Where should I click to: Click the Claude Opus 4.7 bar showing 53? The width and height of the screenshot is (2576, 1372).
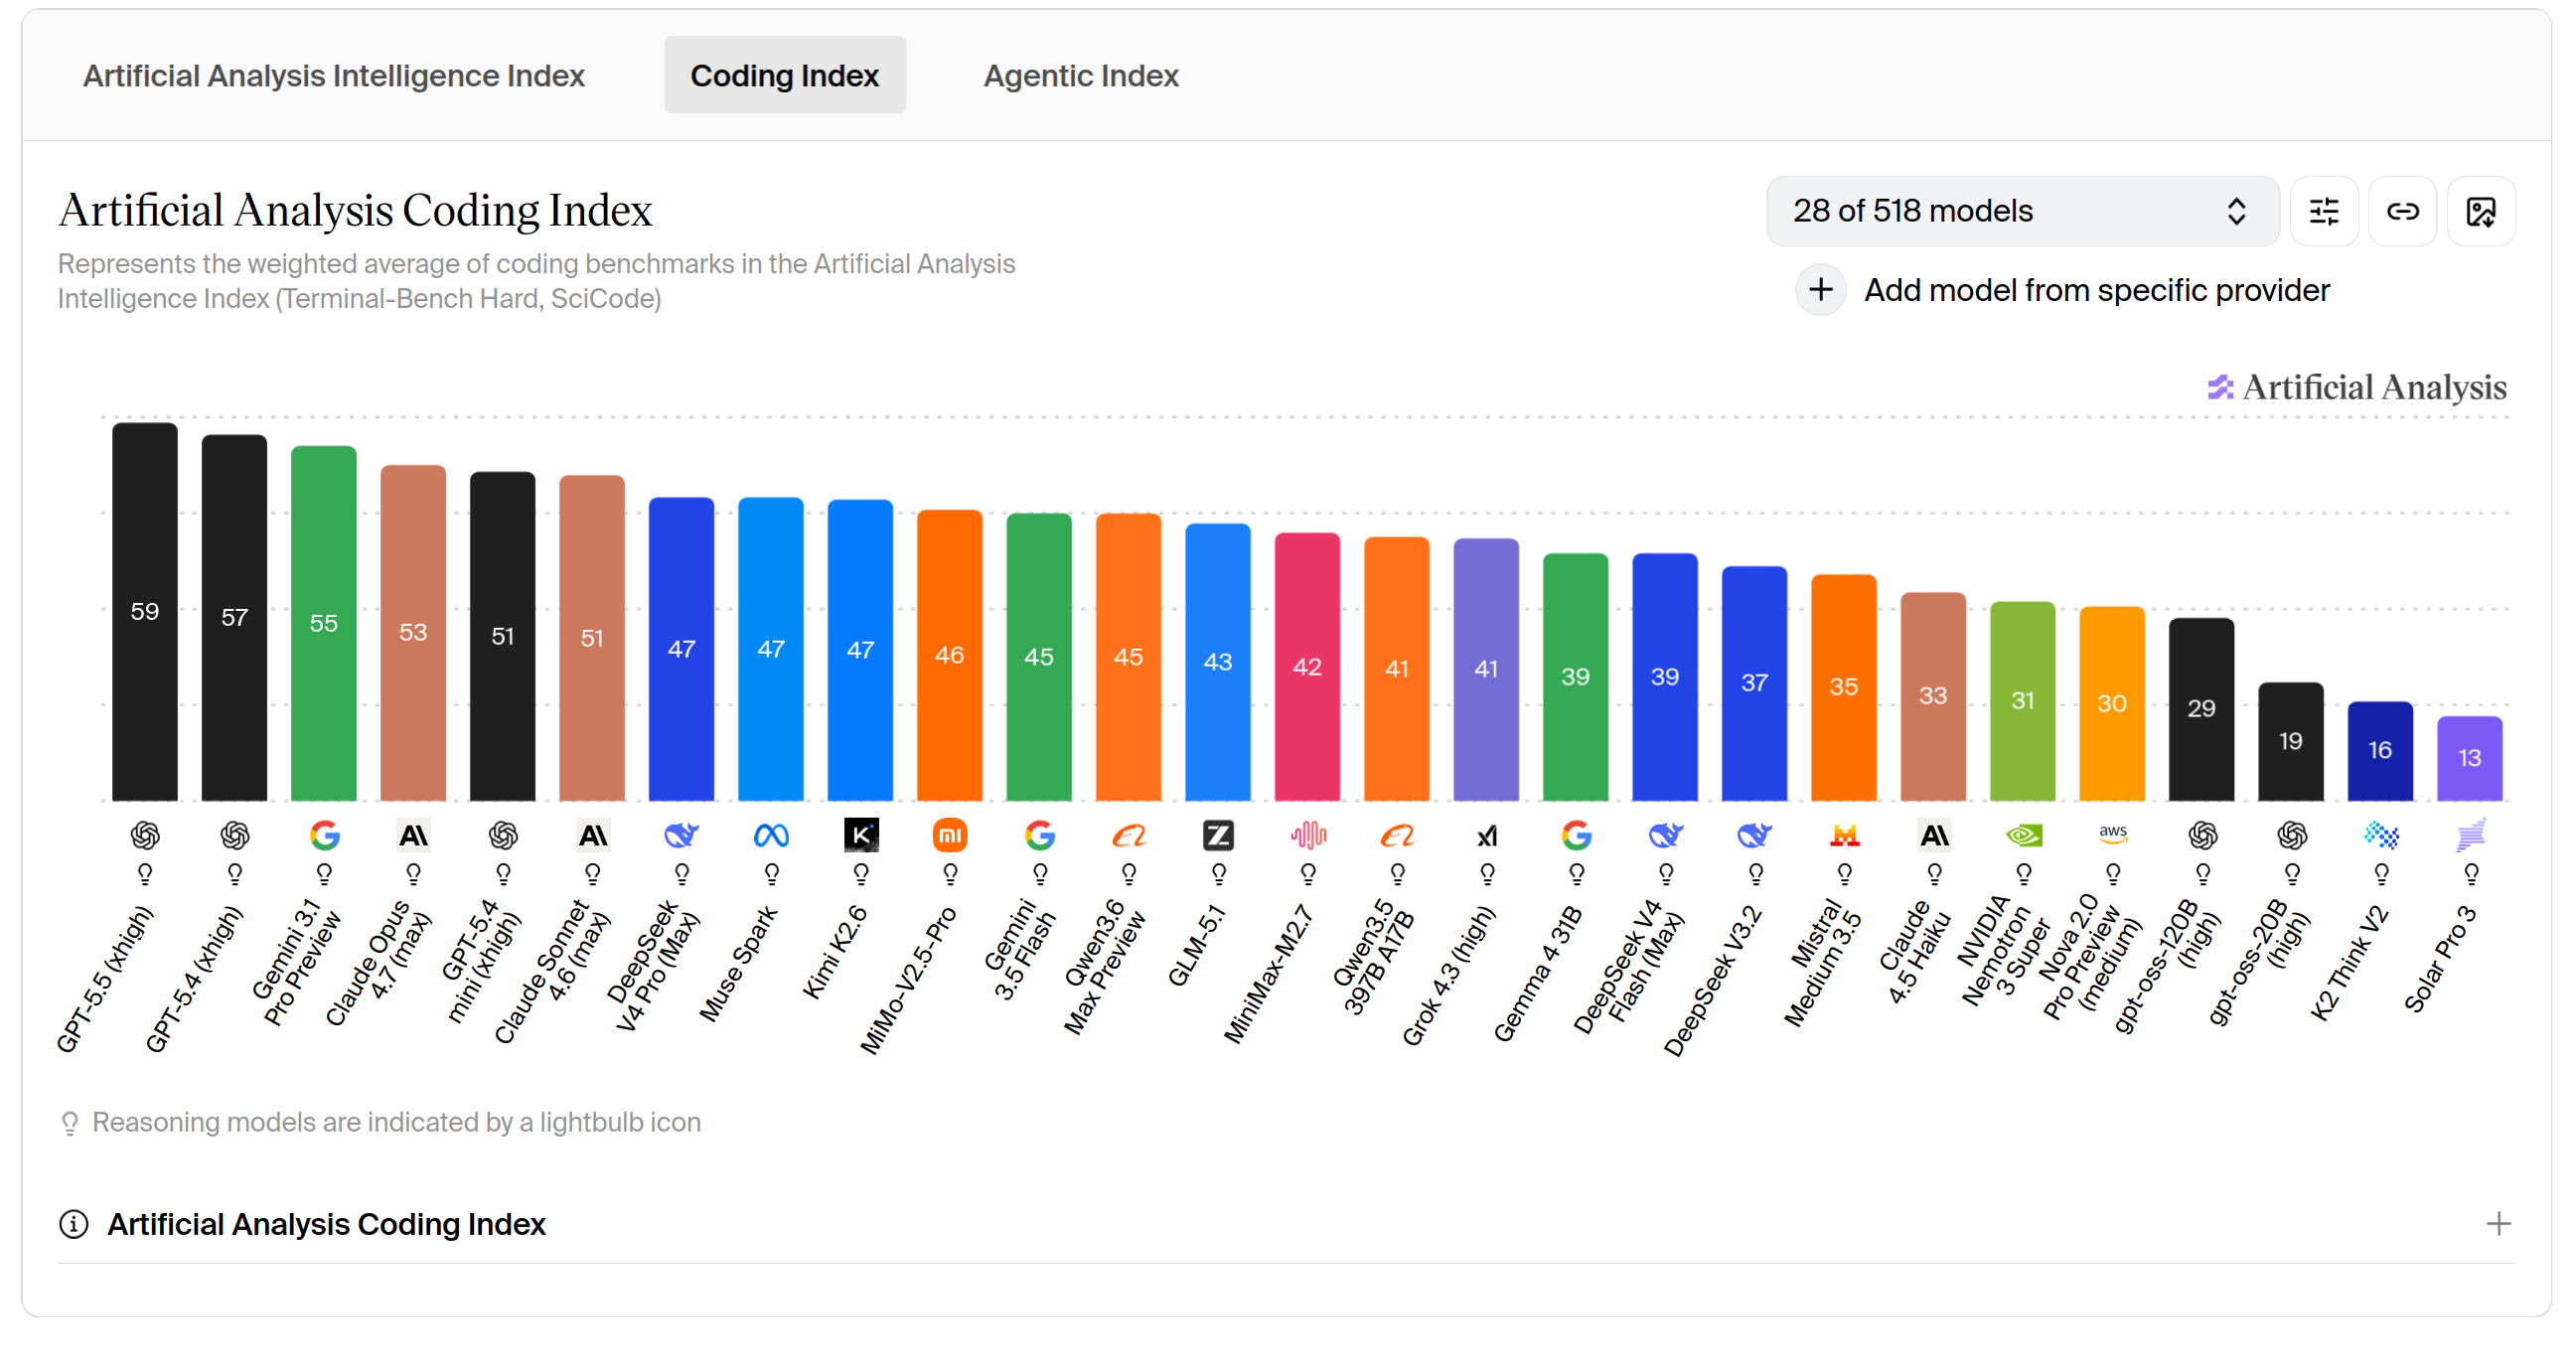tap(413, 633)
